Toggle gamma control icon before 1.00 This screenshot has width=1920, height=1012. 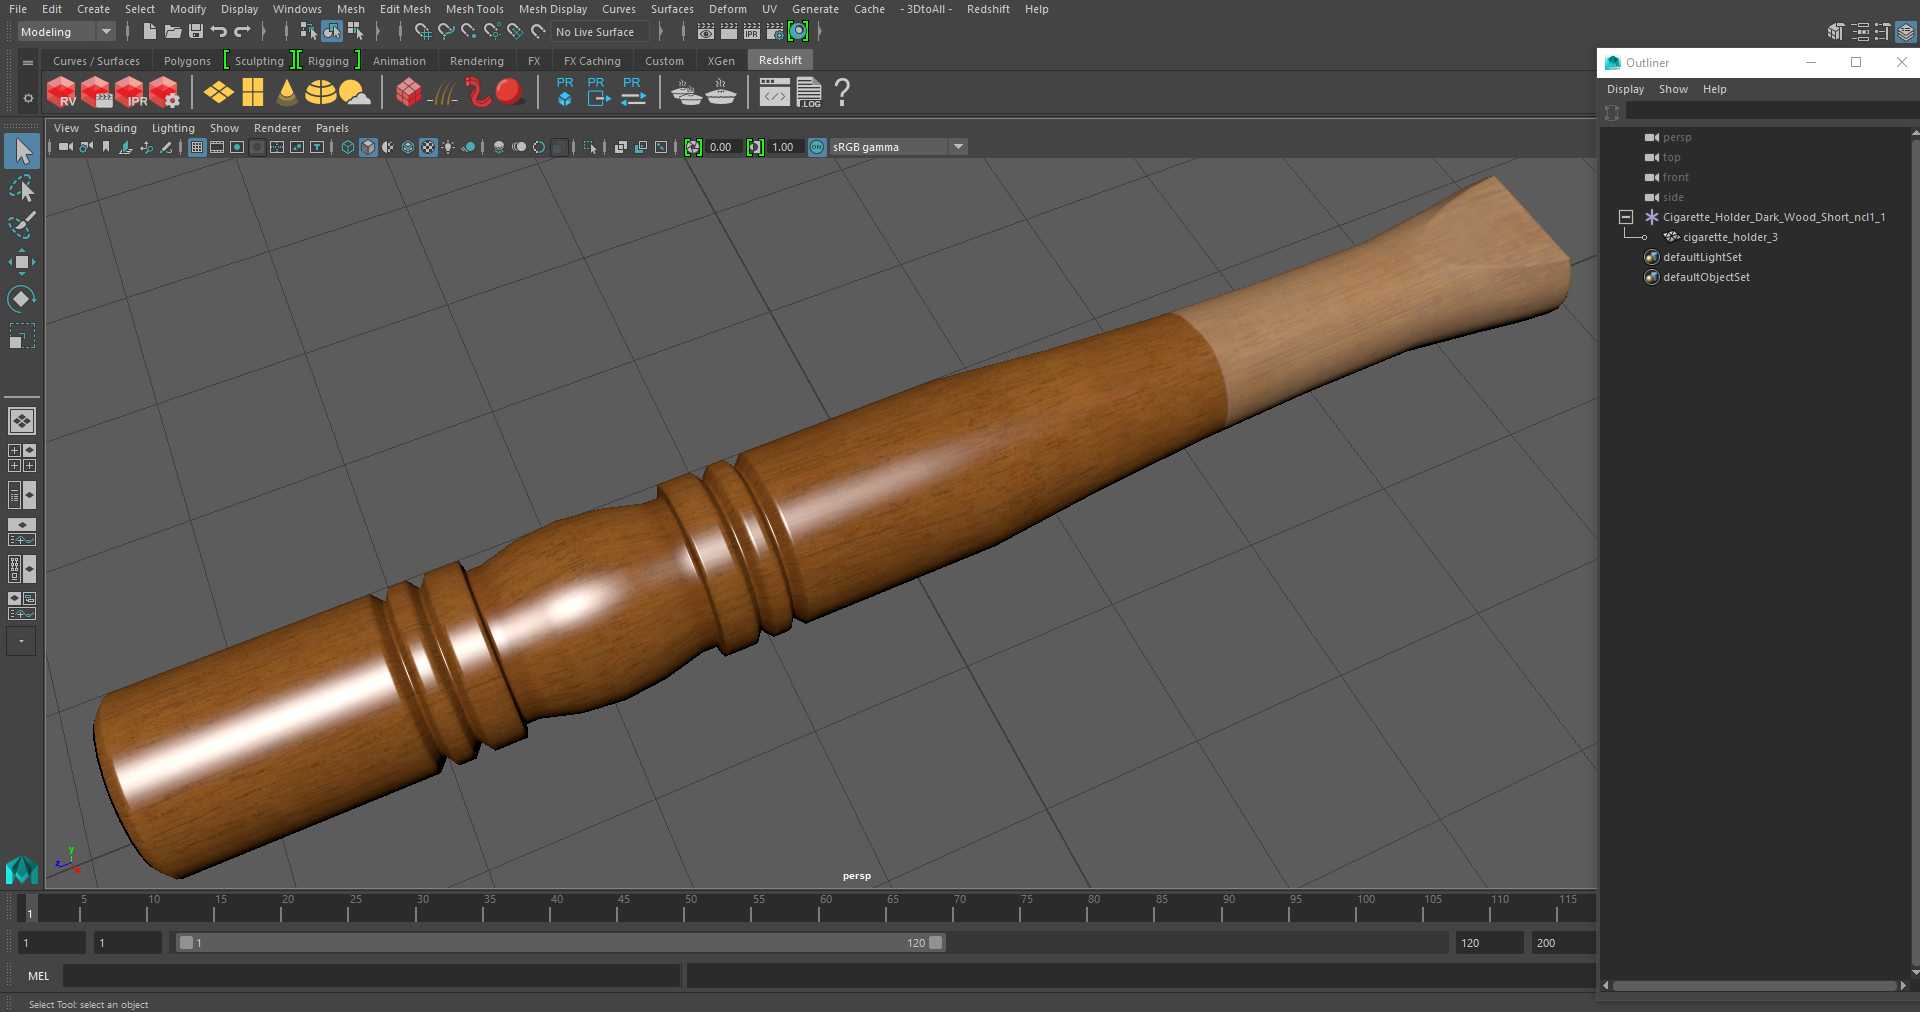click(755, 147)
